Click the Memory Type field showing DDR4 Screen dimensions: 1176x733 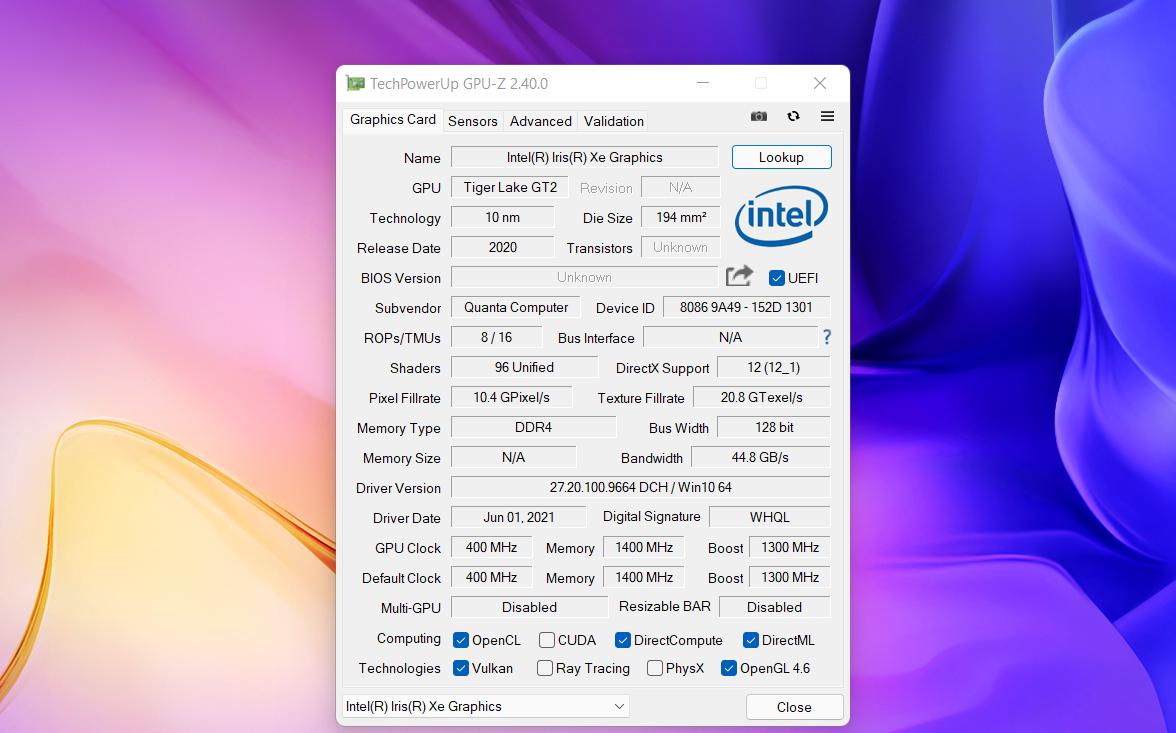click(533, 428)
